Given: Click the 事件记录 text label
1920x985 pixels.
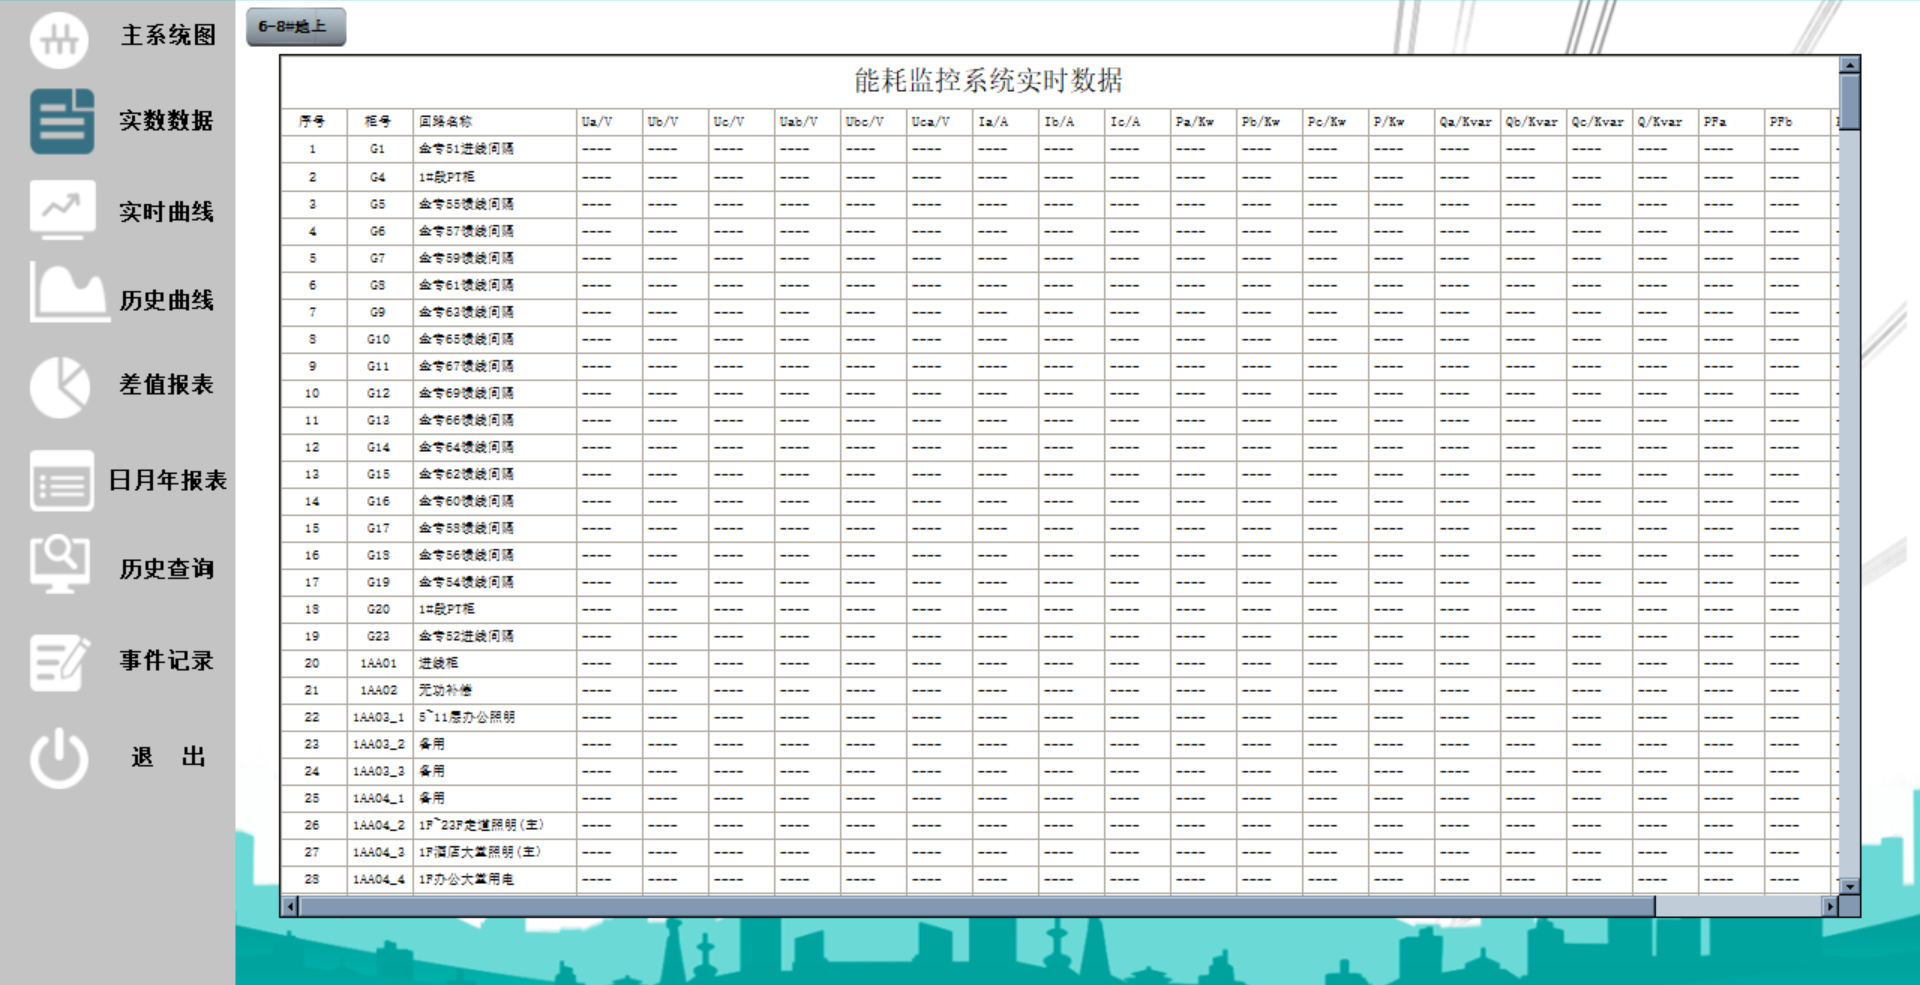Looking at the screenshot, I should pos(166,660).
